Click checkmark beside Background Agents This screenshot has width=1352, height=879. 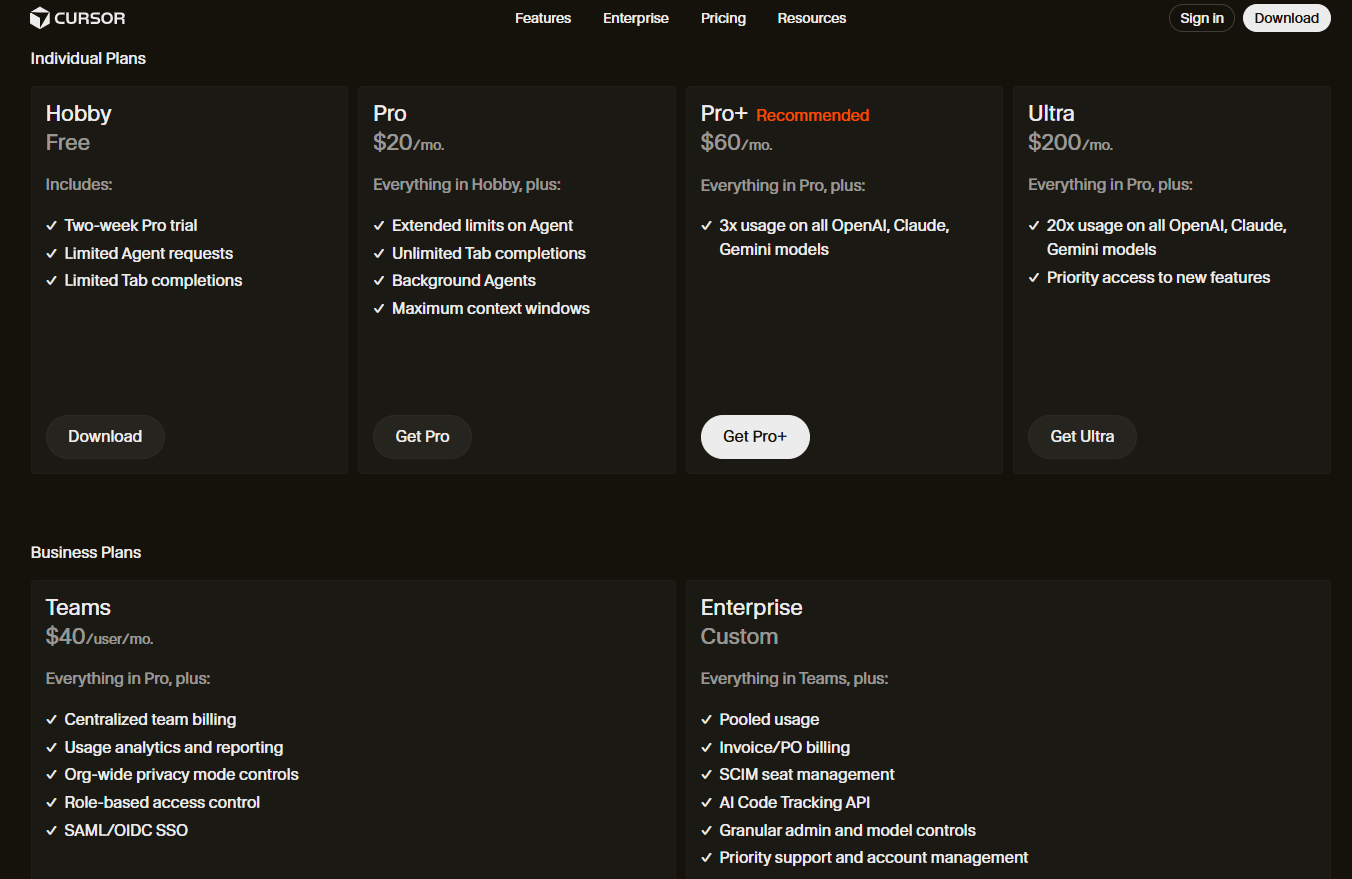click(x=379, y=281)
